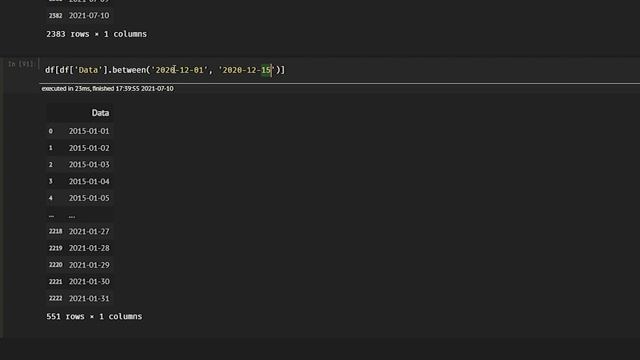640x360 pixels.
Task: Click the row index 2382
Action: [56, 16]
